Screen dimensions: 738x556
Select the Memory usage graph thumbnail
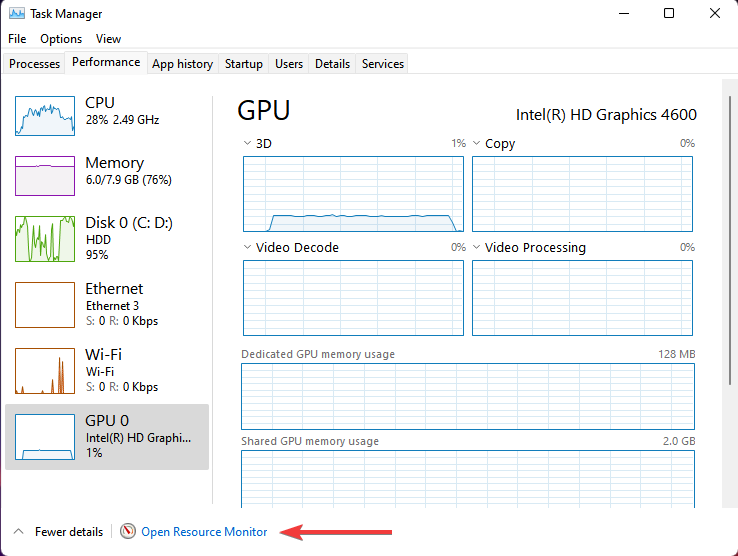[x=44, y=175]
